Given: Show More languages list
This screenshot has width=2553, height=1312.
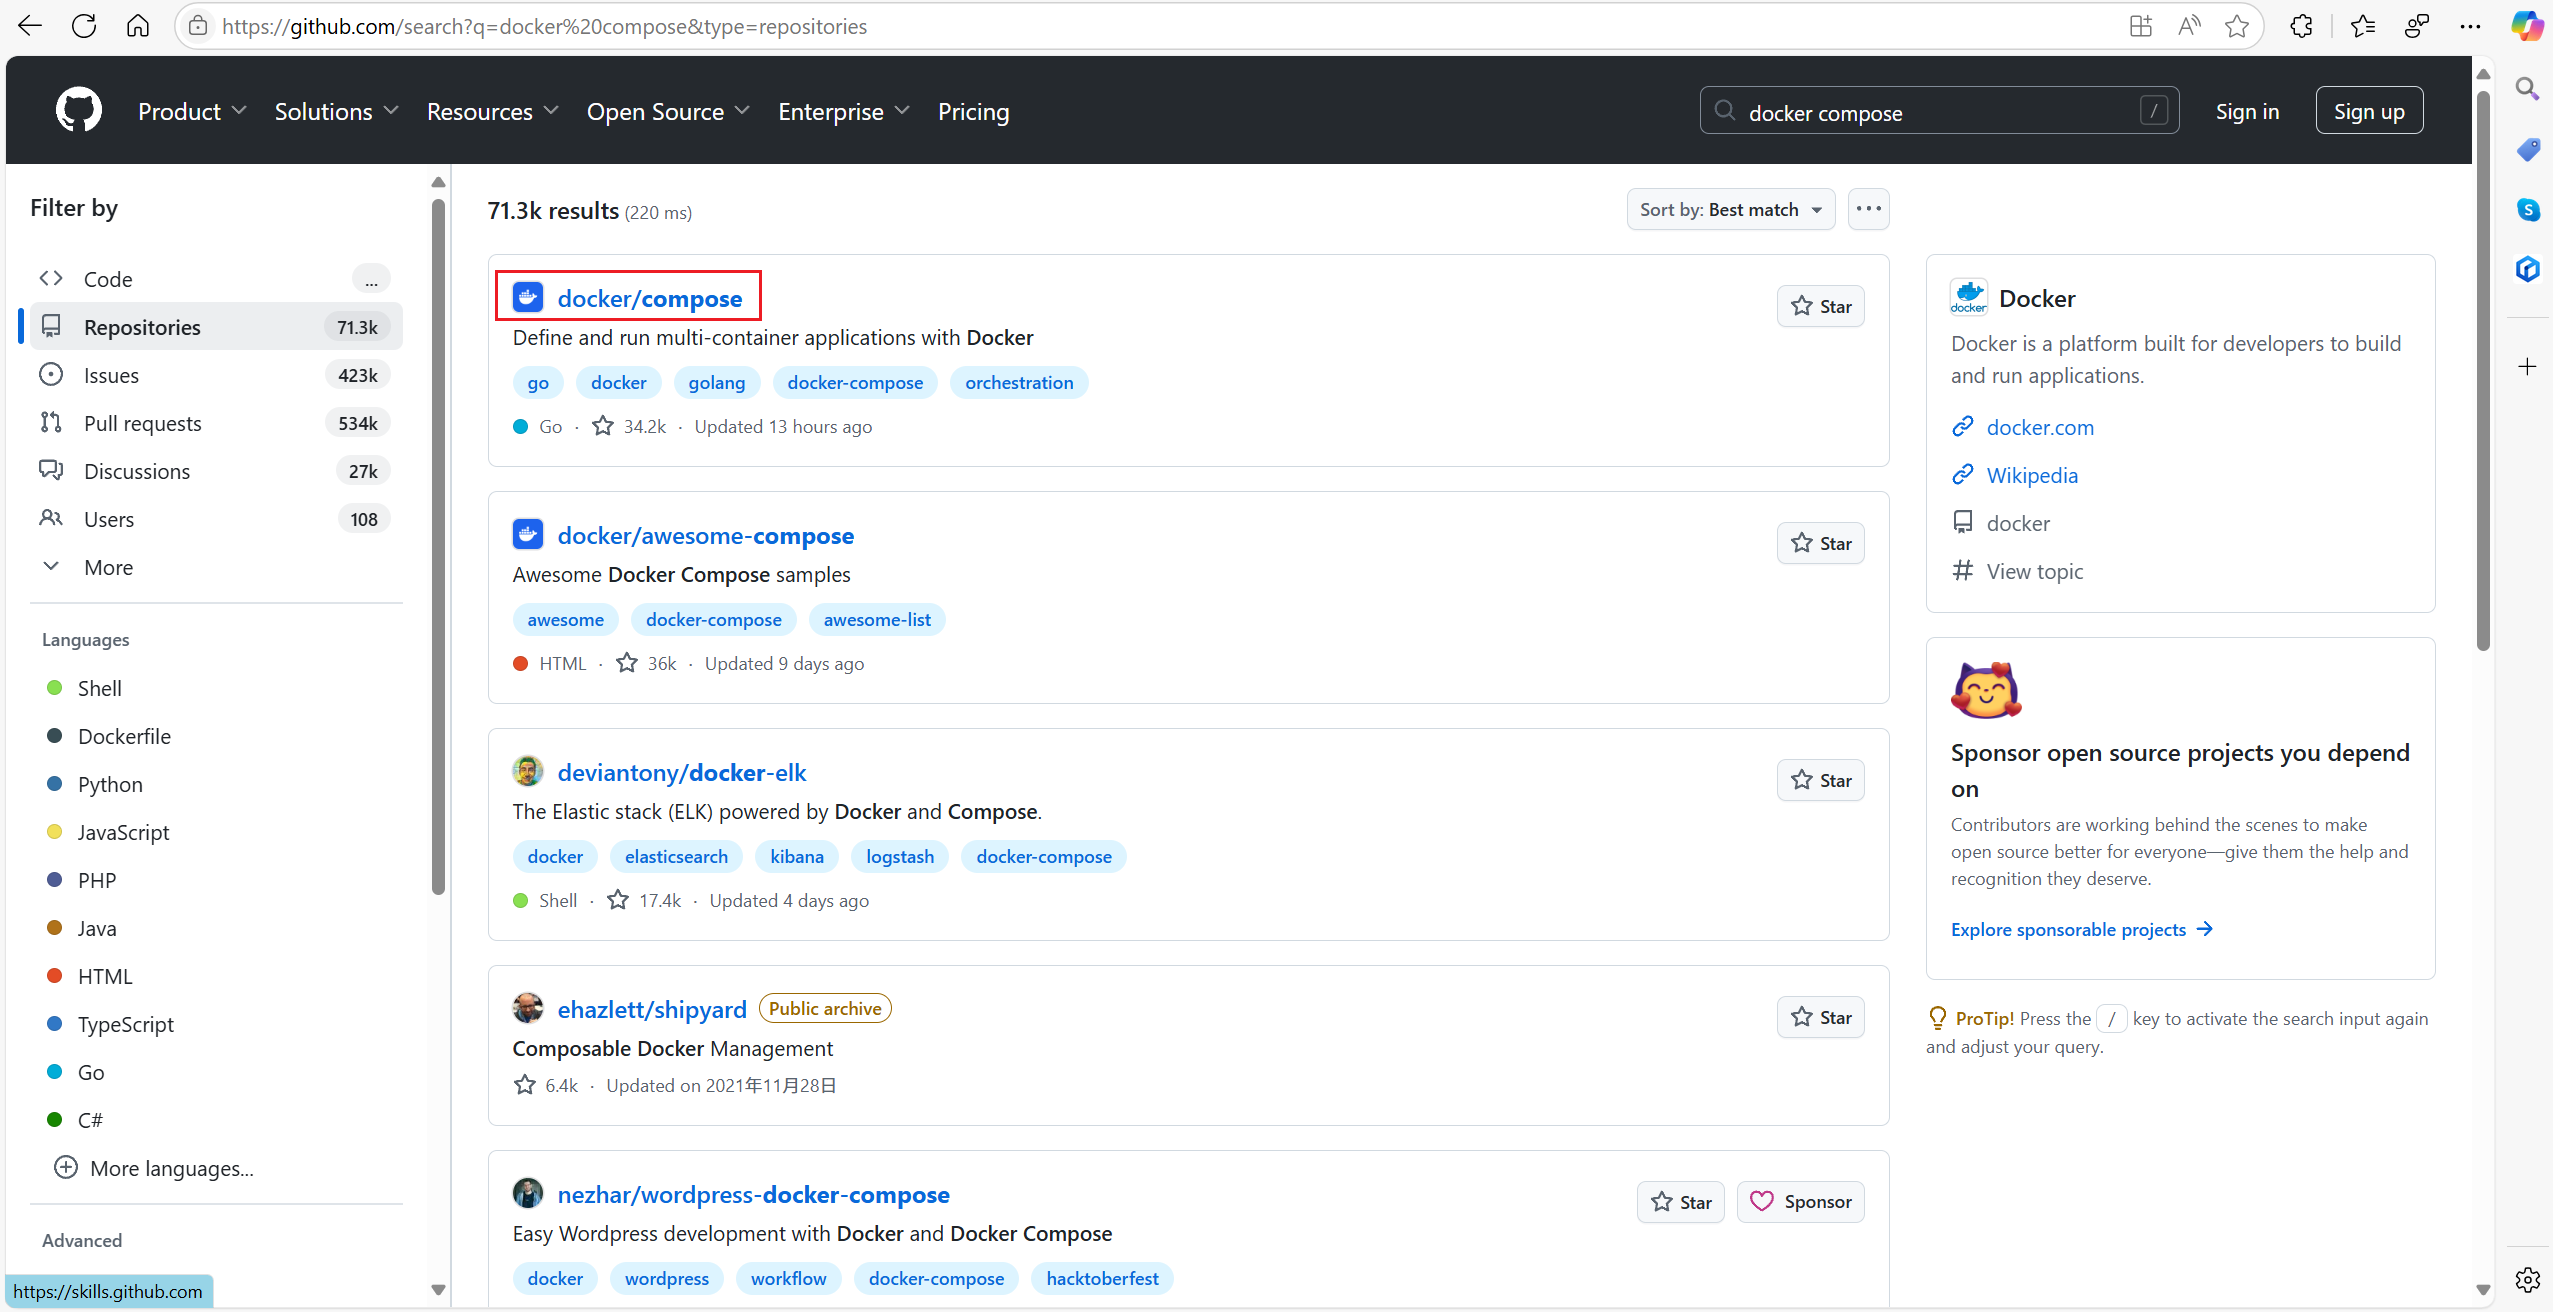Looking at the screenshot, I should [154, 1168].
